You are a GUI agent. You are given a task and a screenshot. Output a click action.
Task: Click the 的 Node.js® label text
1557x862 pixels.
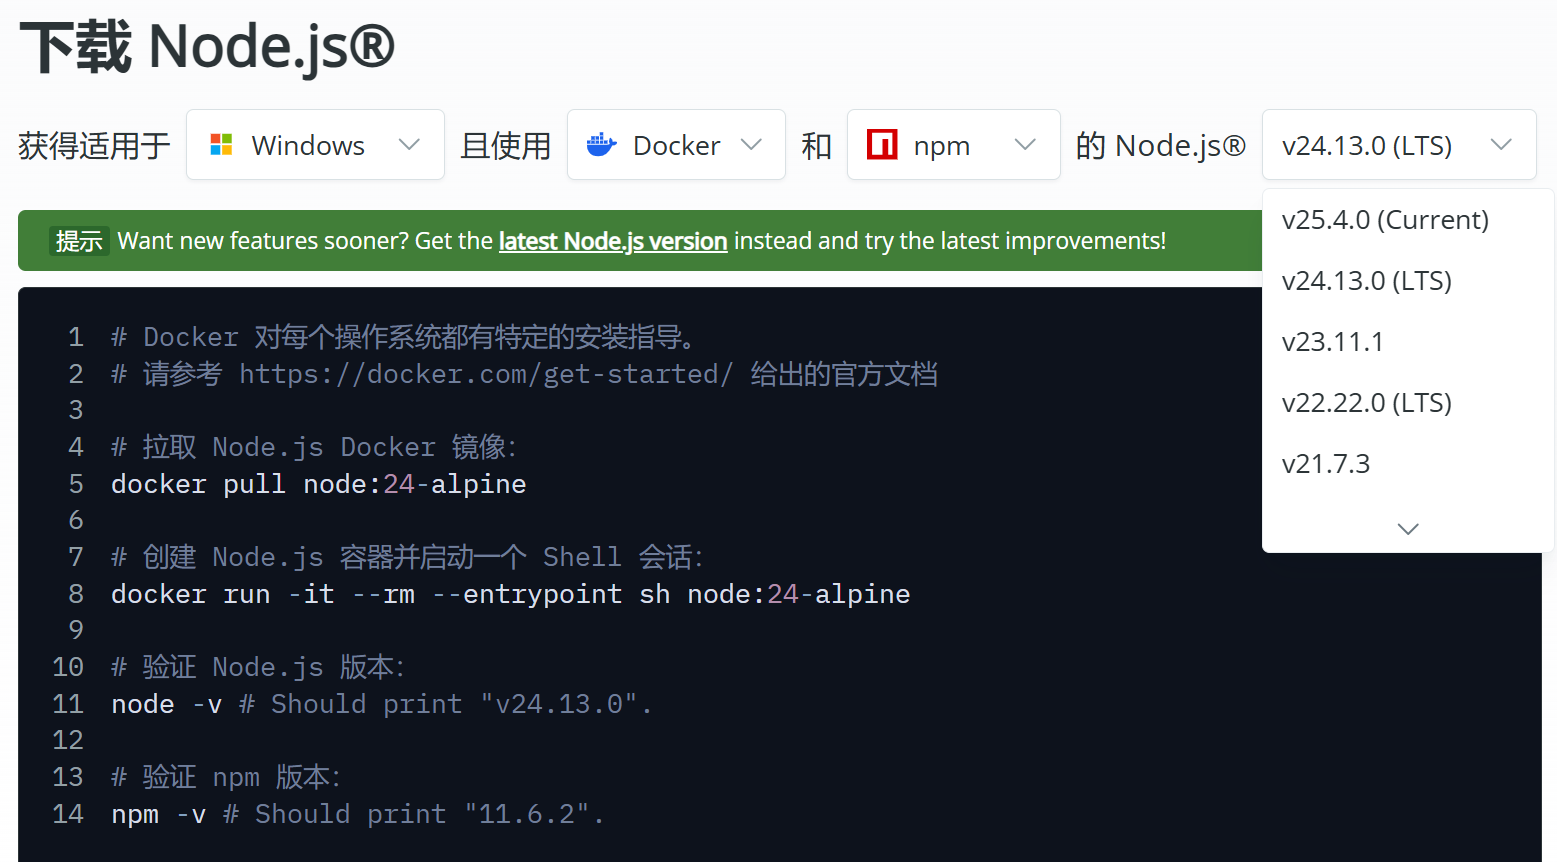[1161, 146]
